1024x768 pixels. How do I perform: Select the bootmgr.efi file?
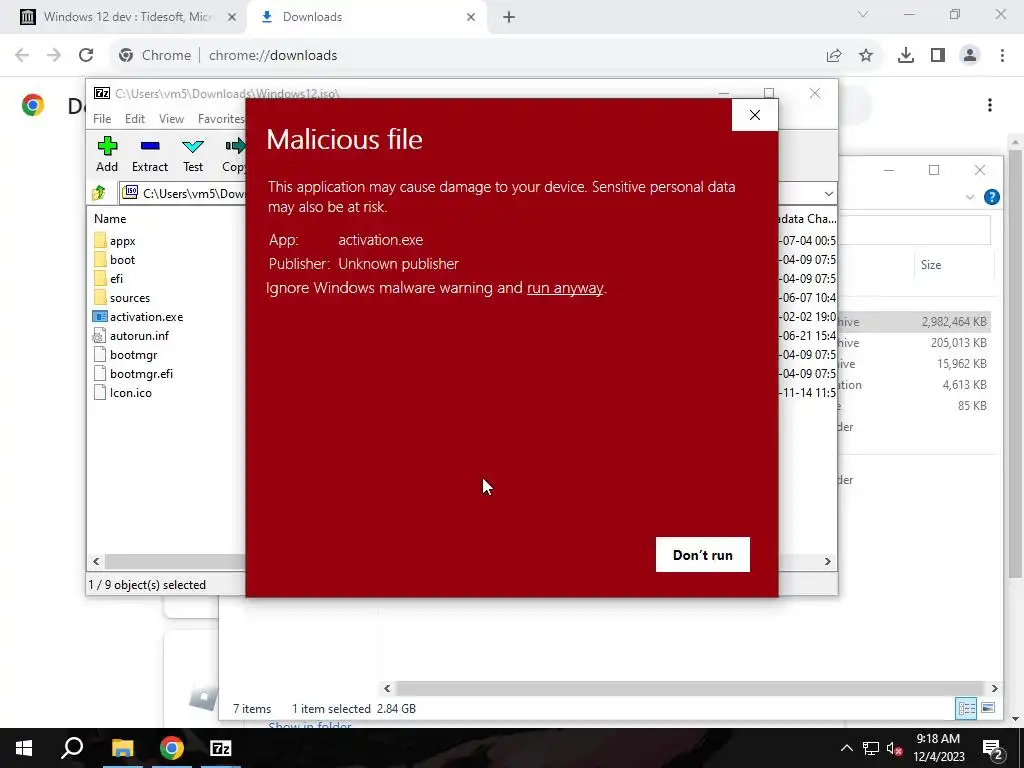point(141,374)
